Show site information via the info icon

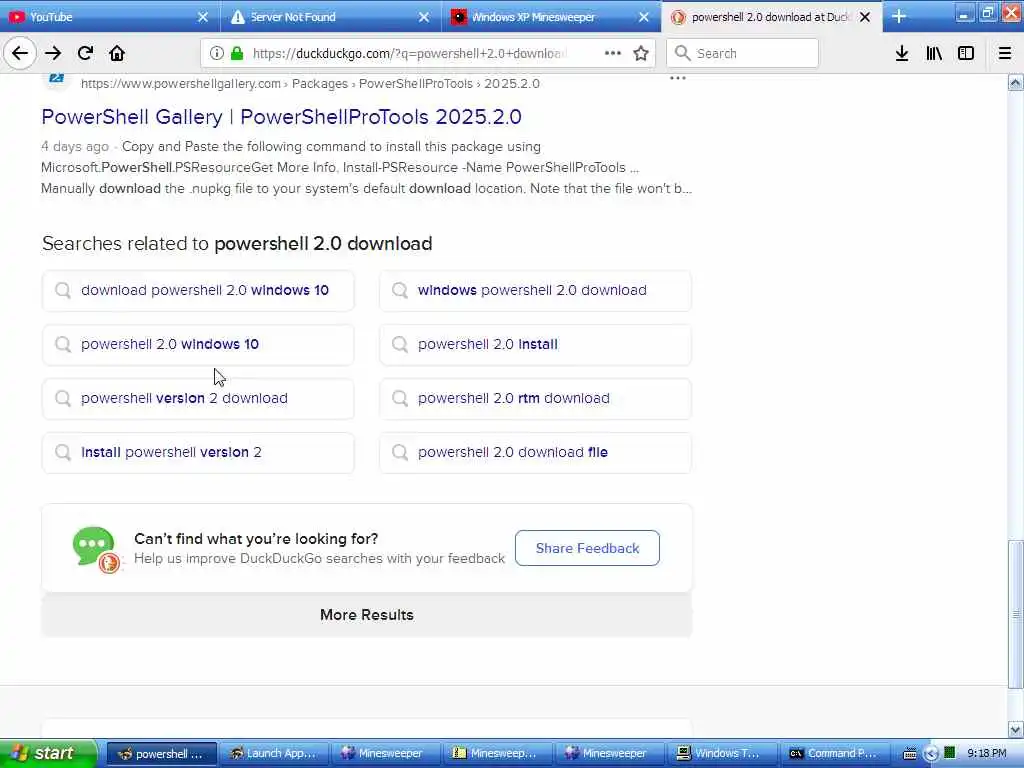point(217,53)
